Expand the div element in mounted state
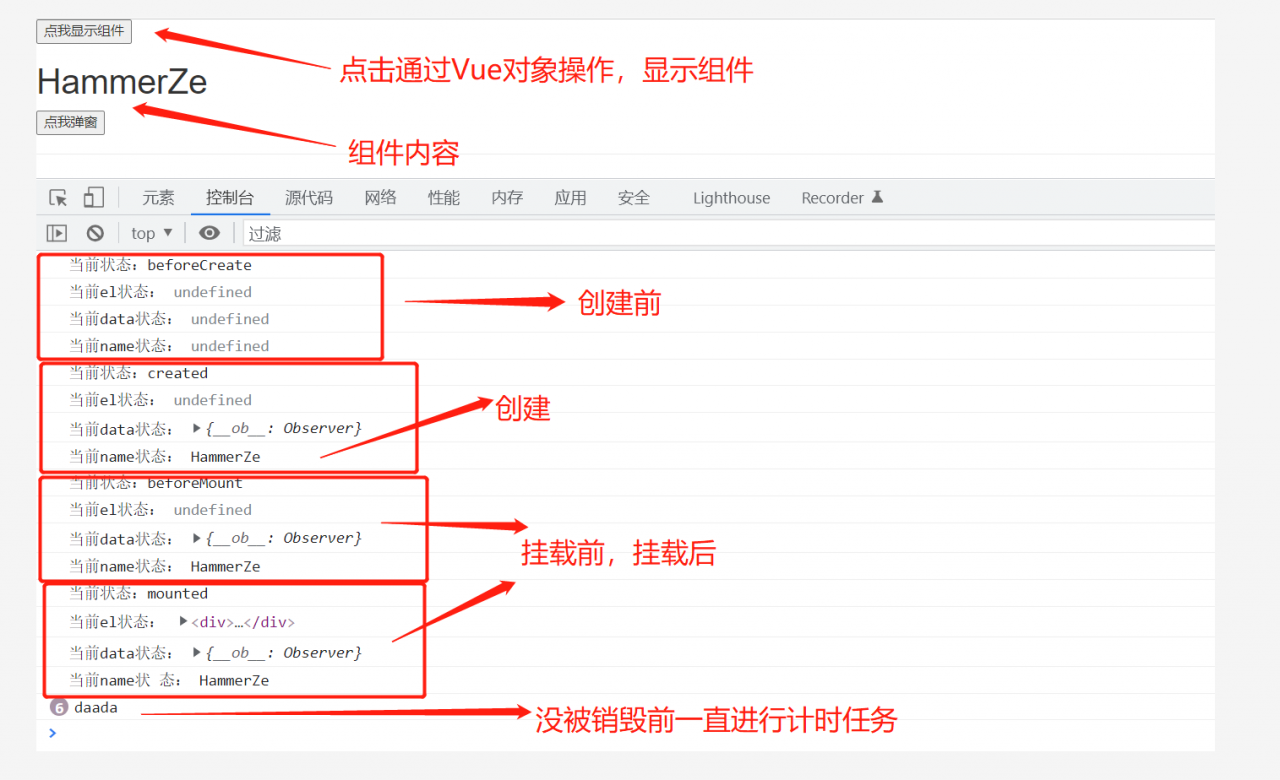1280x780 pixels. pyautogui.click(x=184, y=621)
